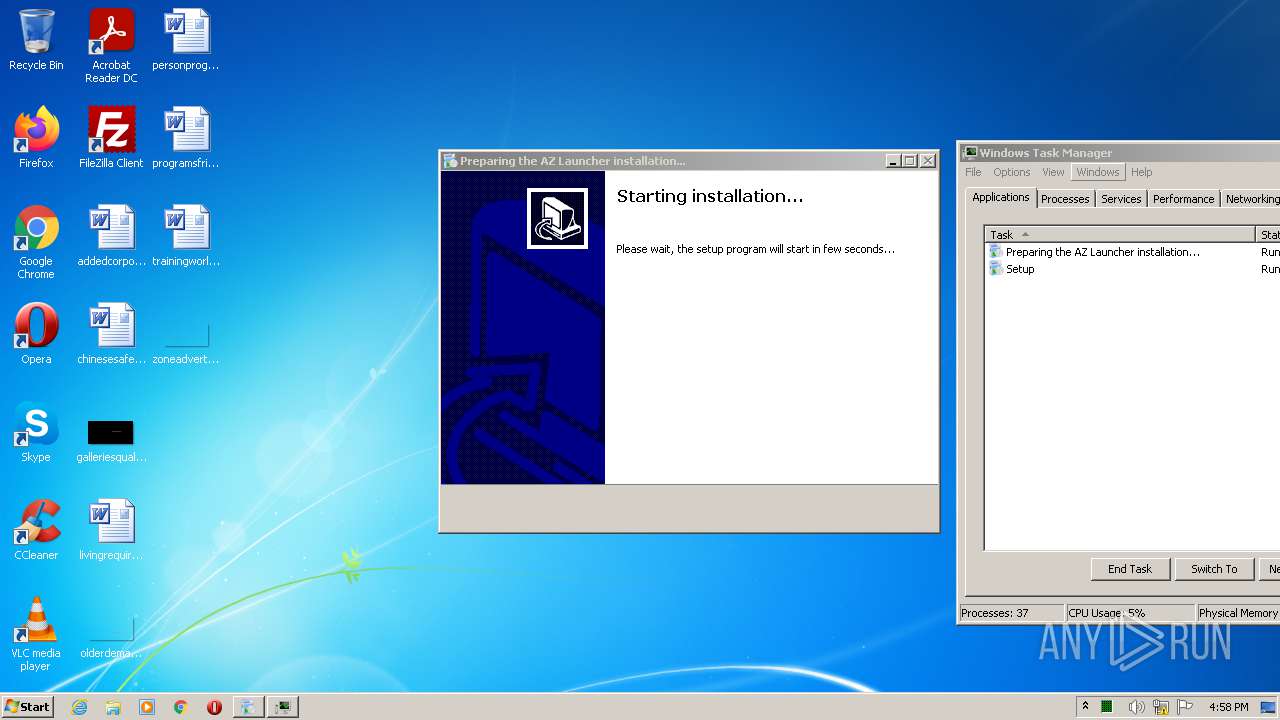
Task: Switch to the Task Manager taskbar button
Action: [x=284, y=707]
